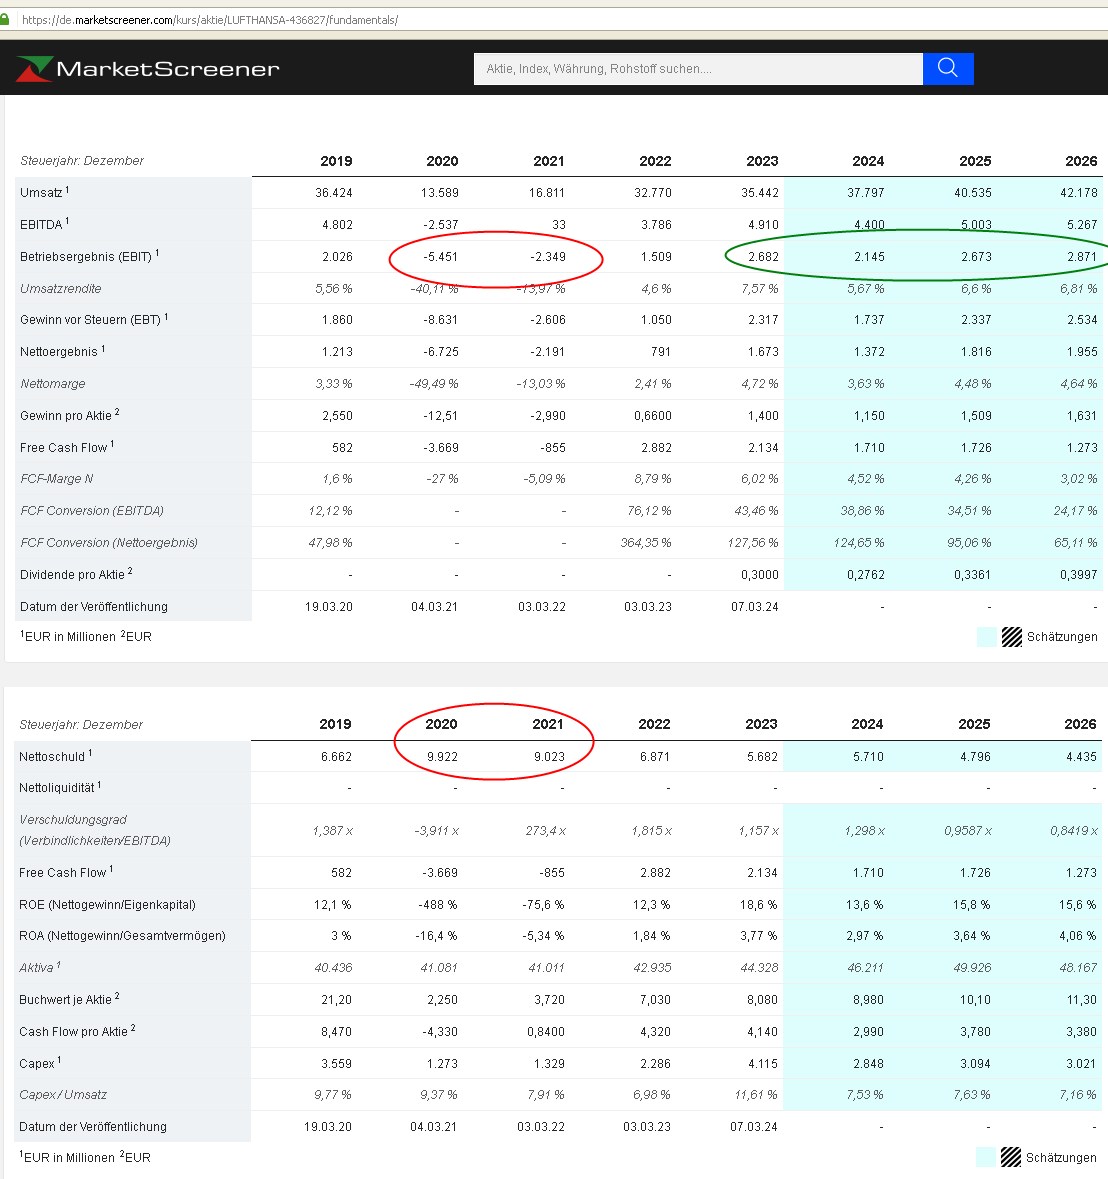Click the Nettoschuld row label
The width and height of the screenshot is (1108, 1179).
pyautogui.click(x=53, y=756)
